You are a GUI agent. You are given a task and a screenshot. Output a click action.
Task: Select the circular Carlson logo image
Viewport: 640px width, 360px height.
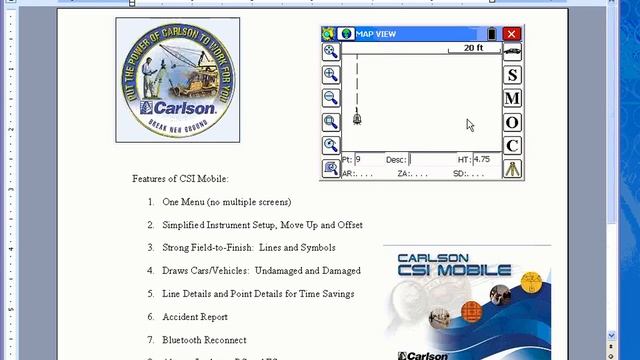[178, 80]
